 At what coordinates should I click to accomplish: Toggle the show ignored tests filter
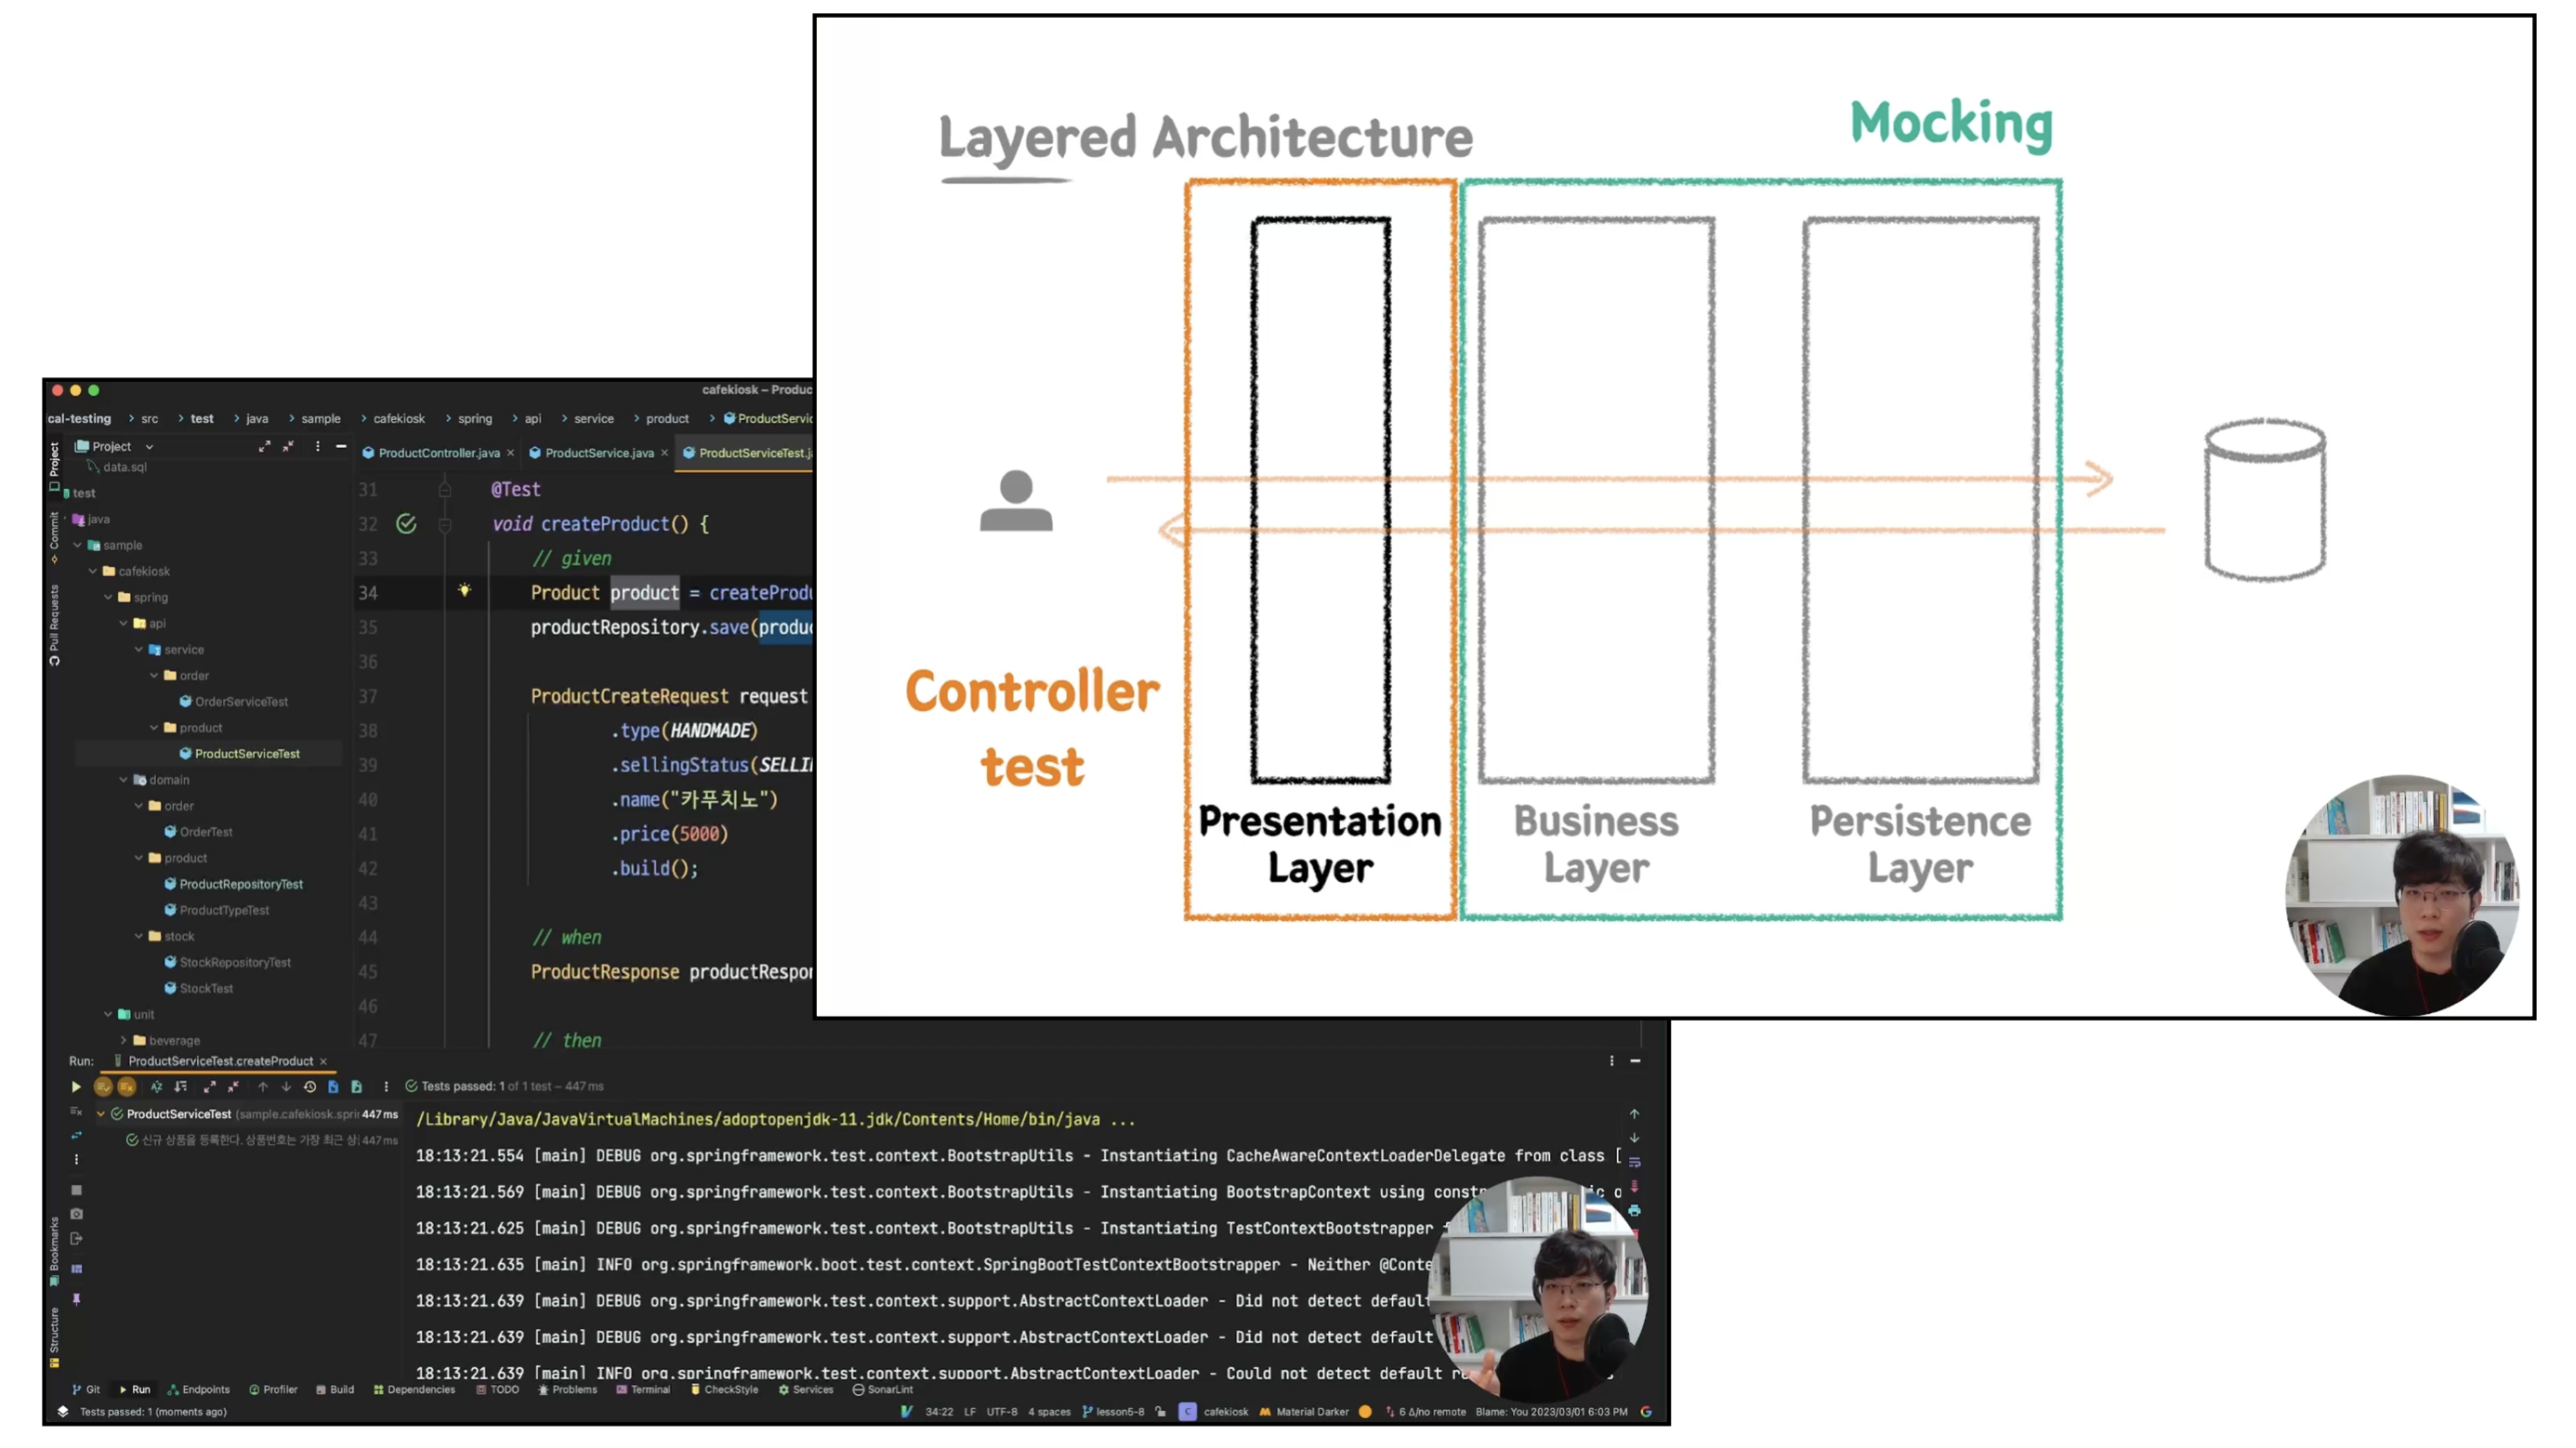[x=127, y=1086]
